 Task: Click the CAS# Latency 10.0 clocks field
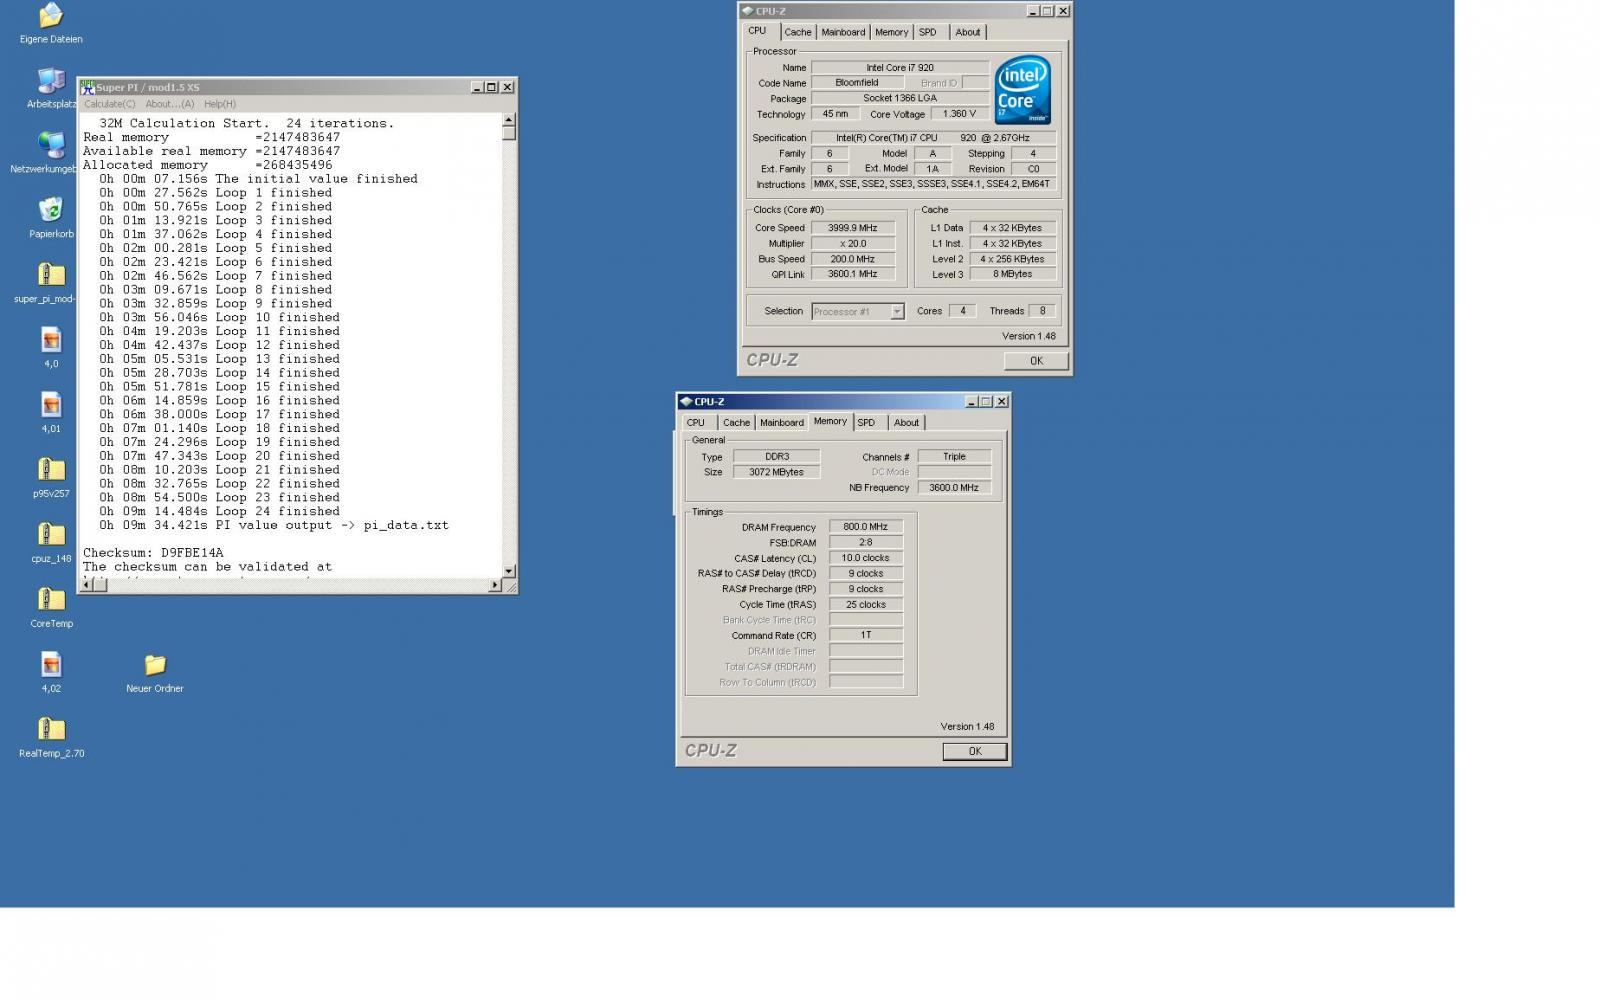click(x=866, y=558)
